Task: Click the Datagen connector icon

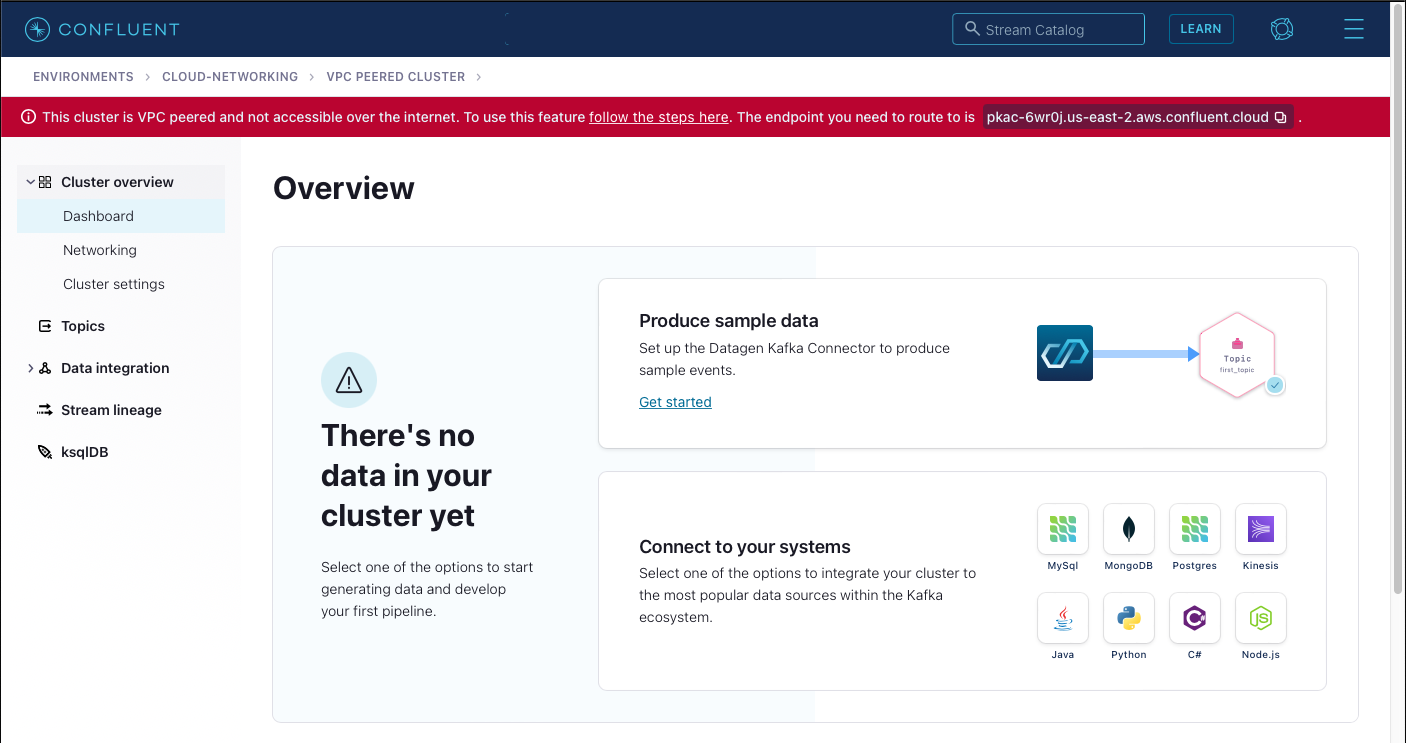Action: point(1065,353)
